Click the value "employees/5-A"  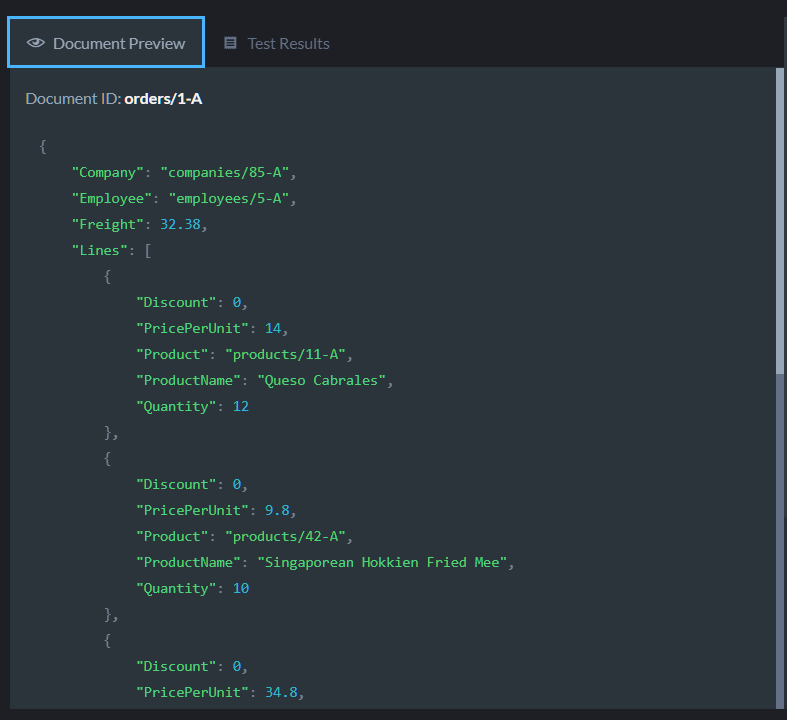click(229, 199)
